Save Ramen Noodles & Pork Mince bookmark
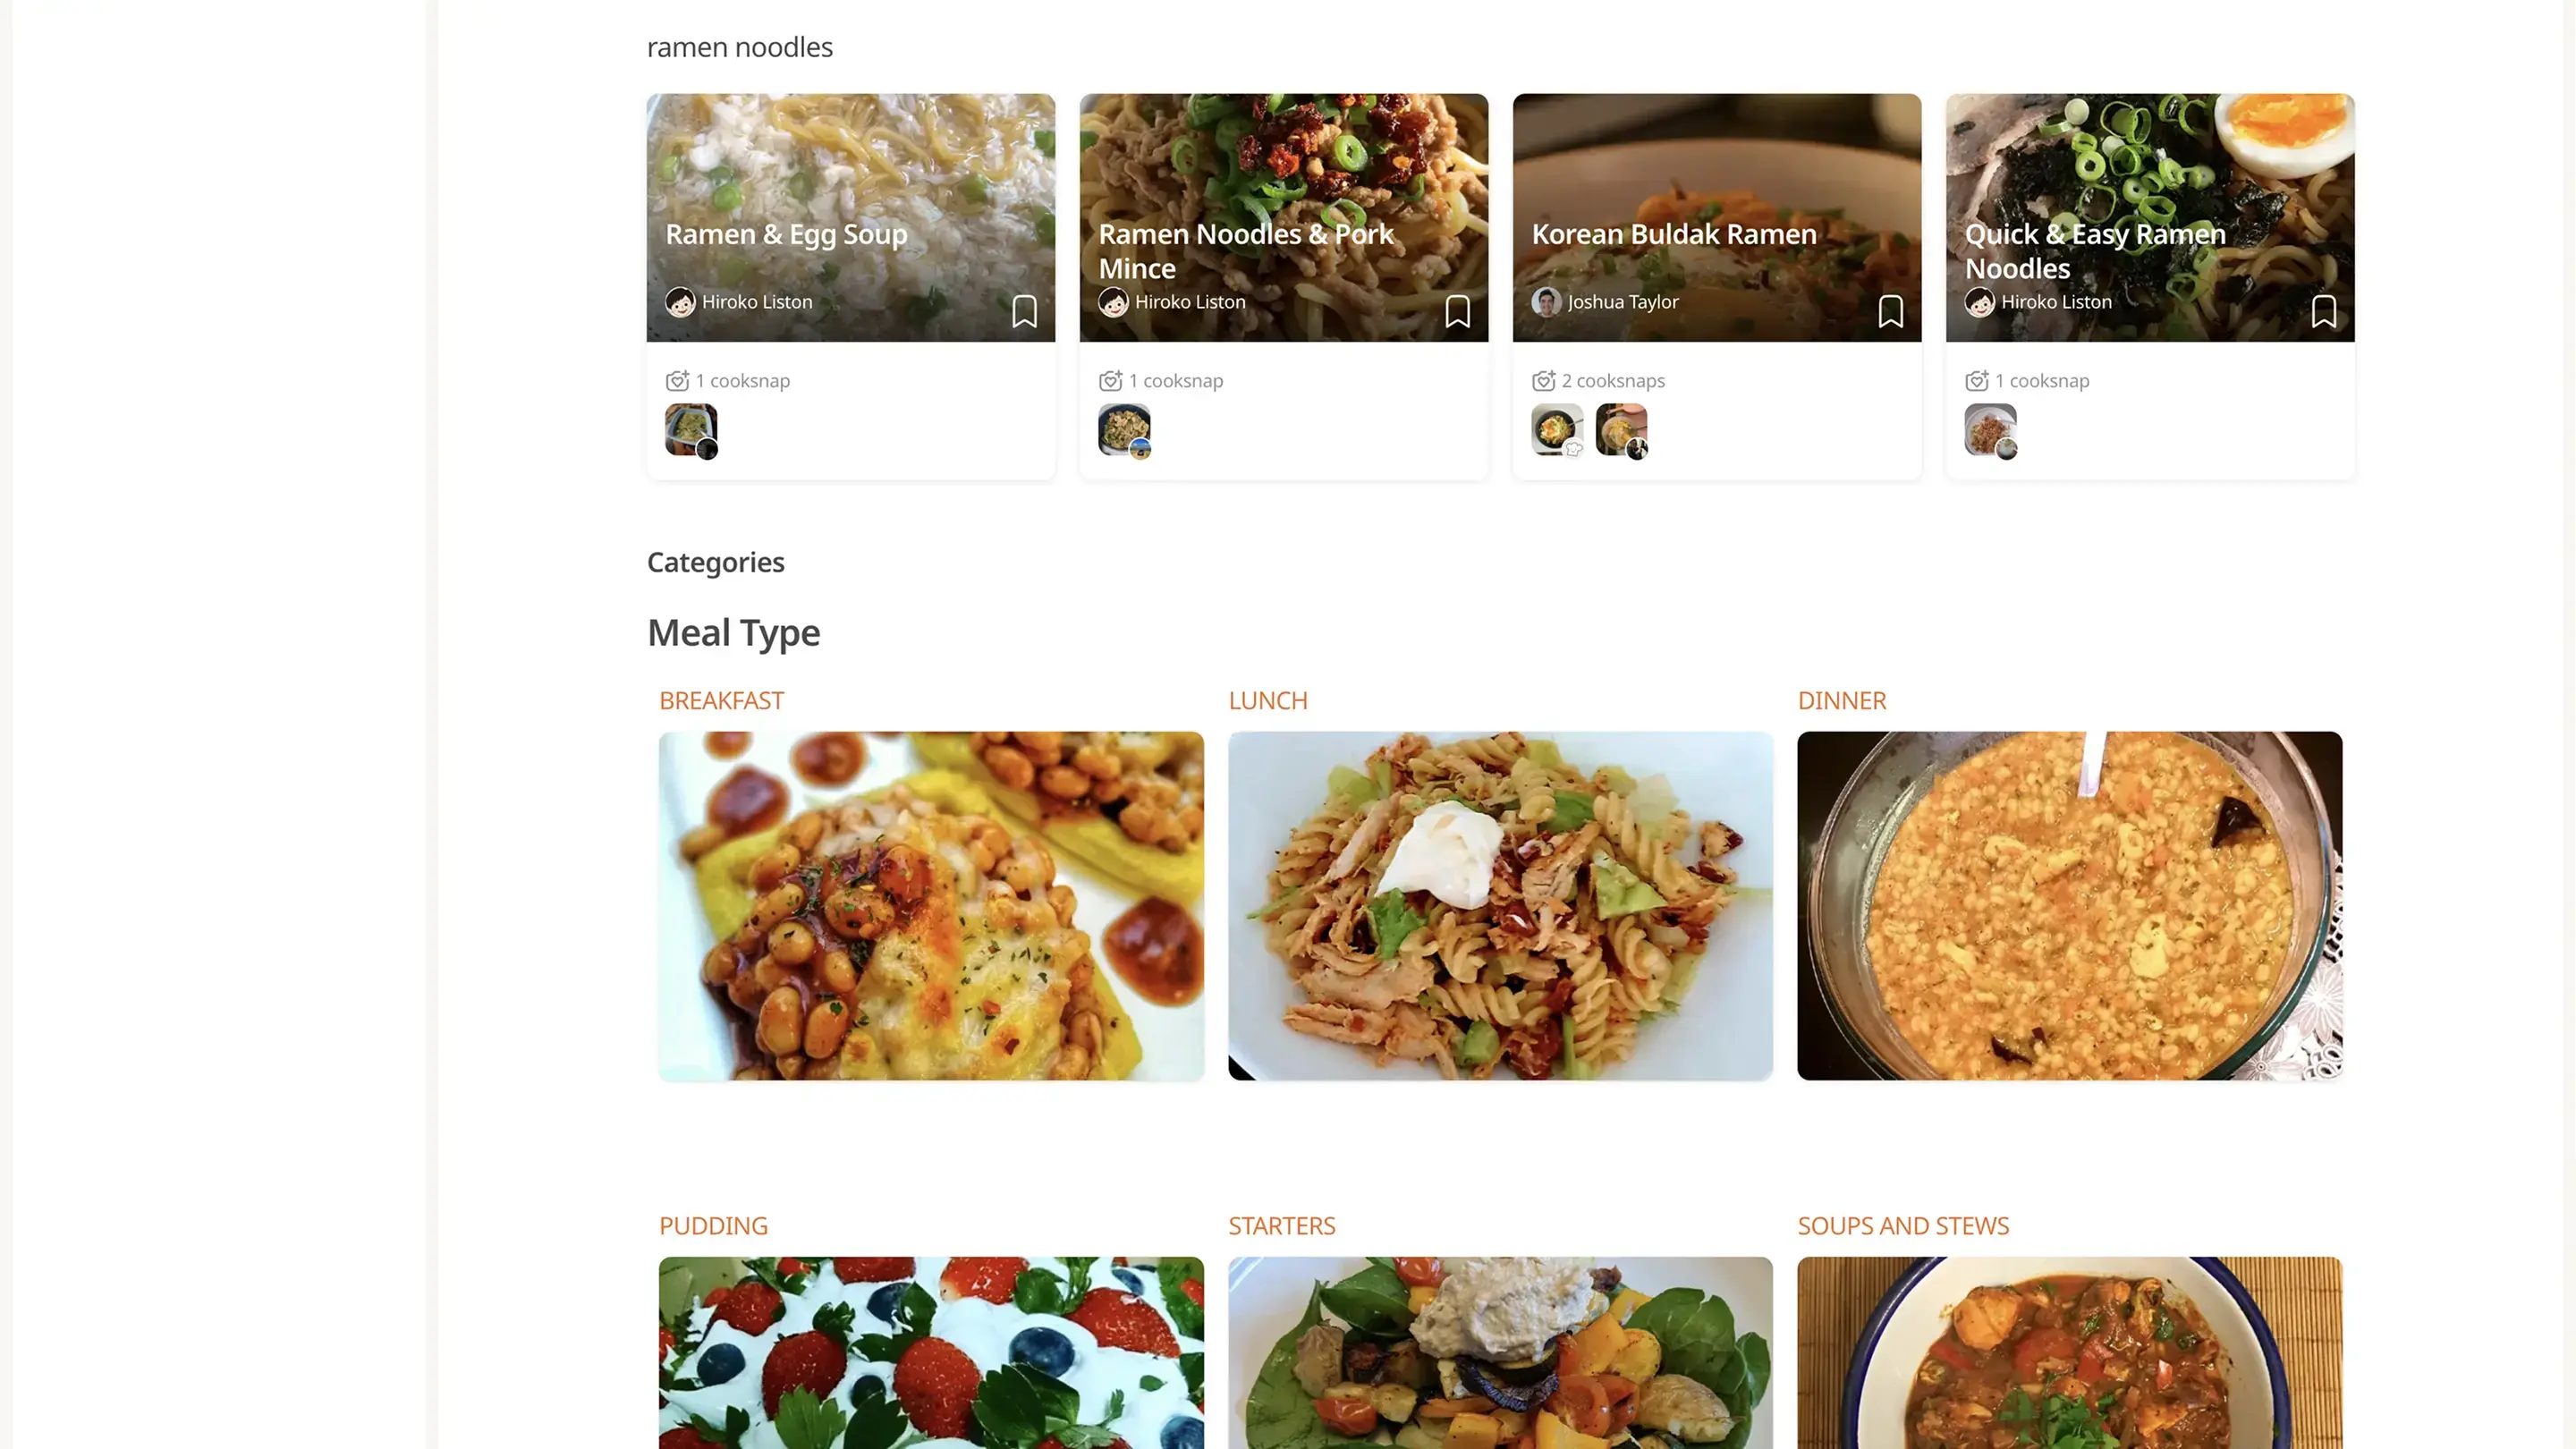 (1457, 311)
